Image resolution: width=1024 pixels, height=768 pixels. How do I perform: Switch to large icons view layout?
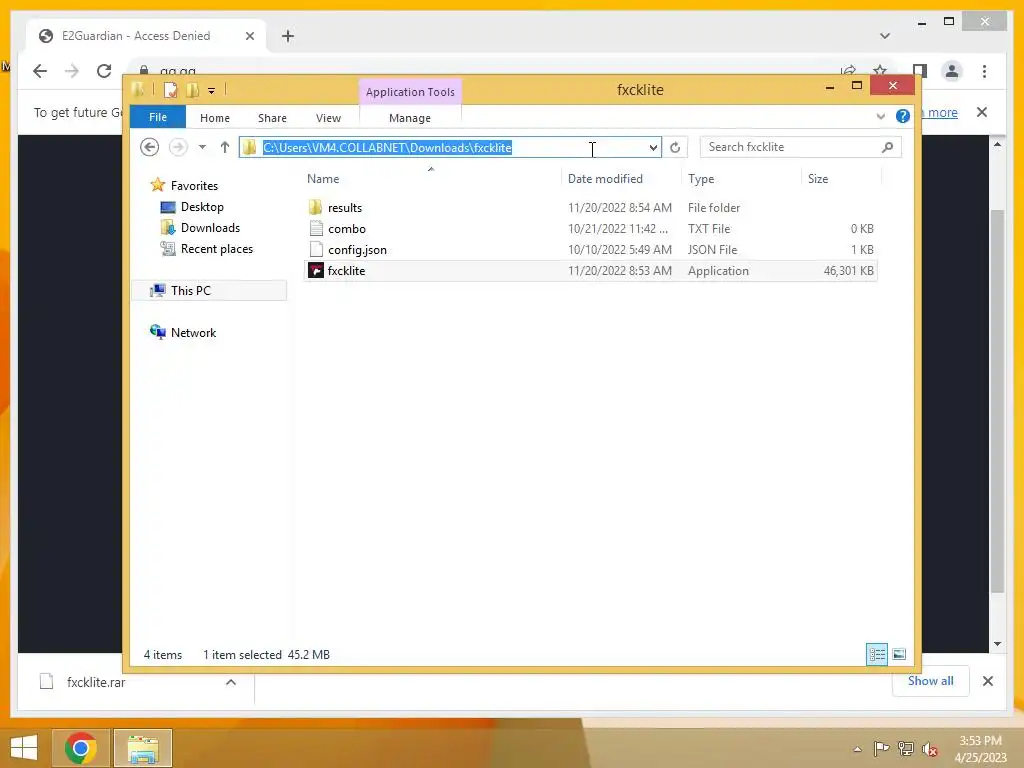899,654
